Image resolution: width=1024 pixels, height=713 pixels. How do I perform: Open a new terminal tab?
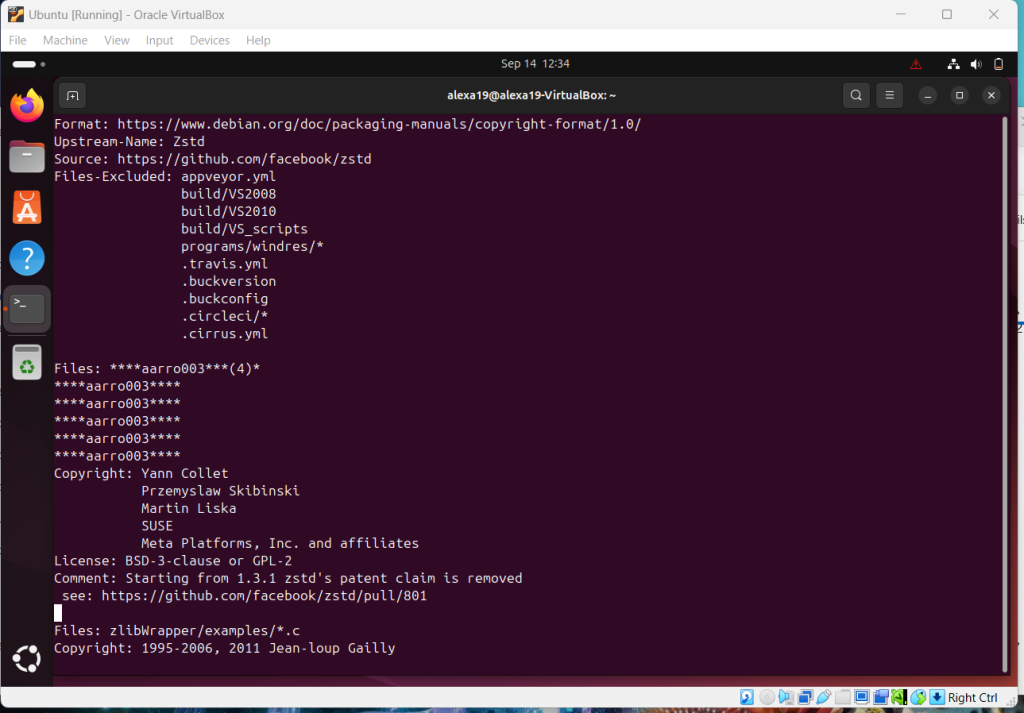click(71, 96)
